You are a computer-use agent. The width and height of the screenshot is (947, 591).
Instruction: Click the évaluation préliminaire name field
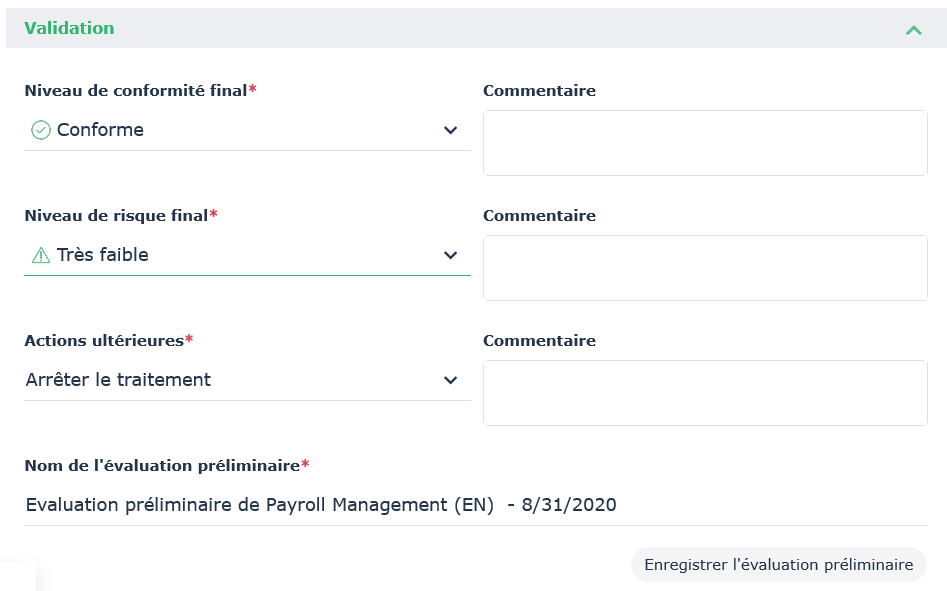point(475,505)
